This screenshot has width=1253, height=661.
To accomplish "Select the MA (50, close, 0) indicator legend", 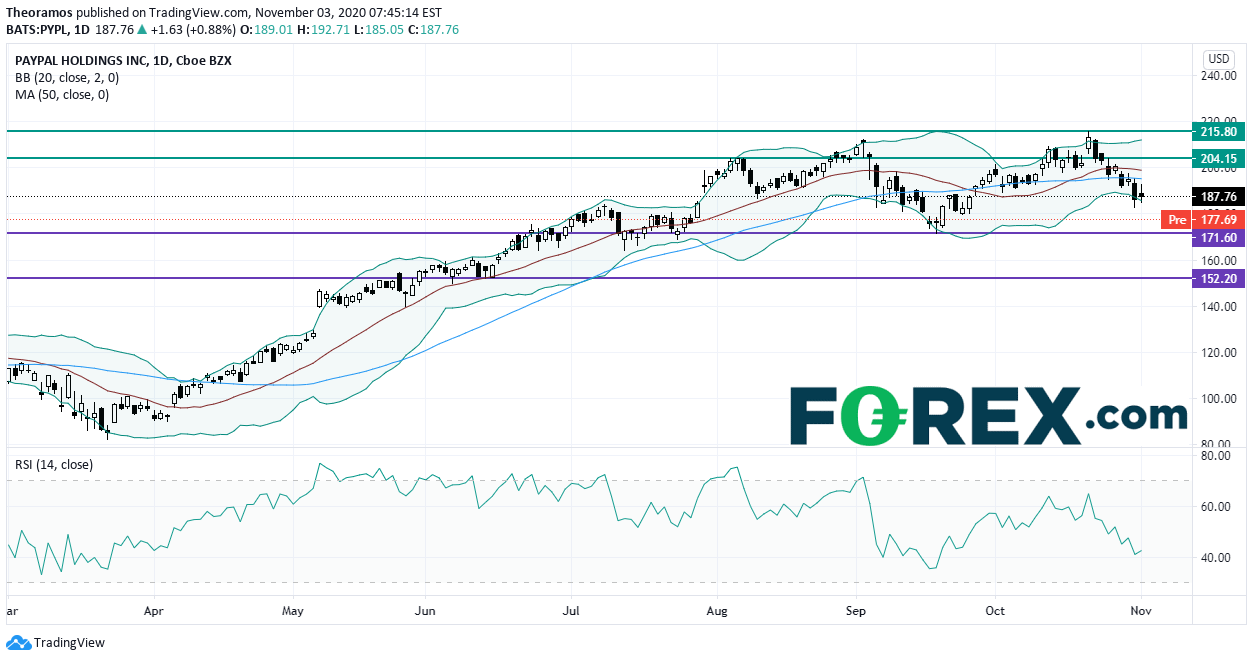I will (62, 95).
